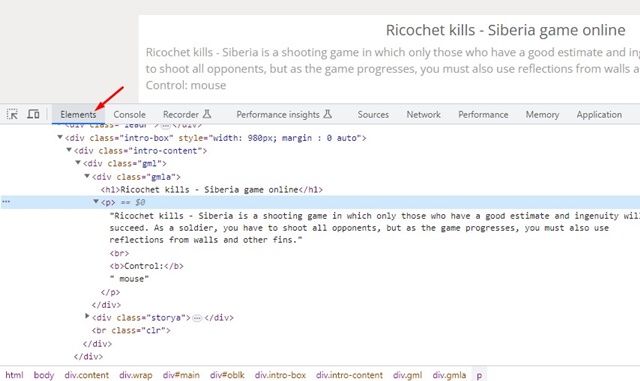Collapse the gml div node
This screenshot has height=381, width=640.
[x=78, y=163]
